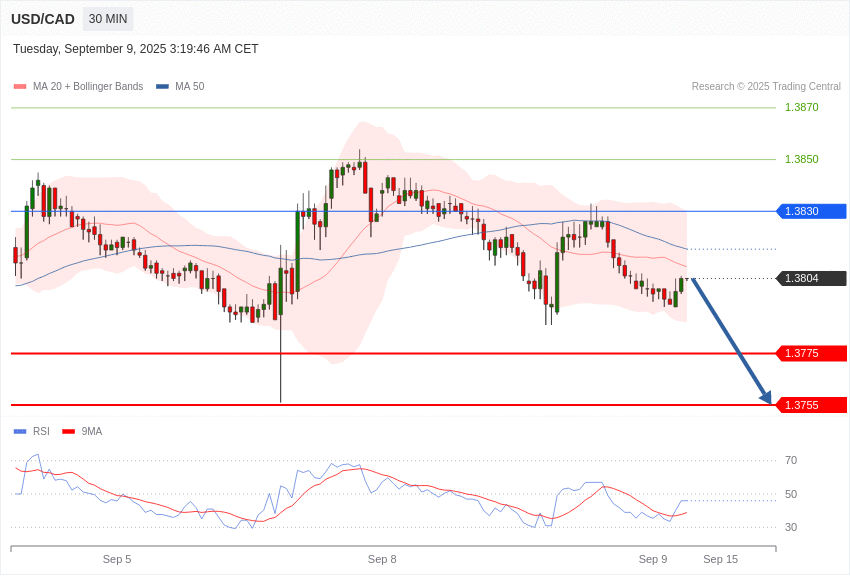Click the Sep 5 date axis label
The height and width of the screenshot is (576, 850).
tap(117, 559)
